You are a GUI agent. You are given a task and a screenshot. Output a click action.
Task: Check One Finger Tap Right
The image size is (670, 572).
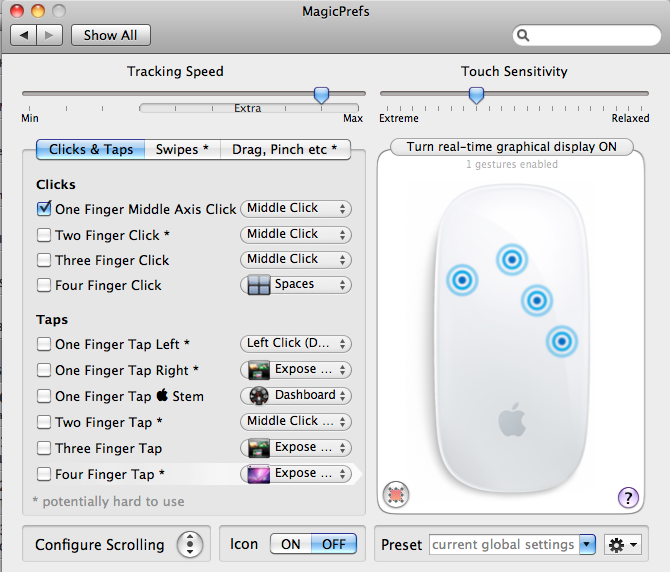point(44,370)
